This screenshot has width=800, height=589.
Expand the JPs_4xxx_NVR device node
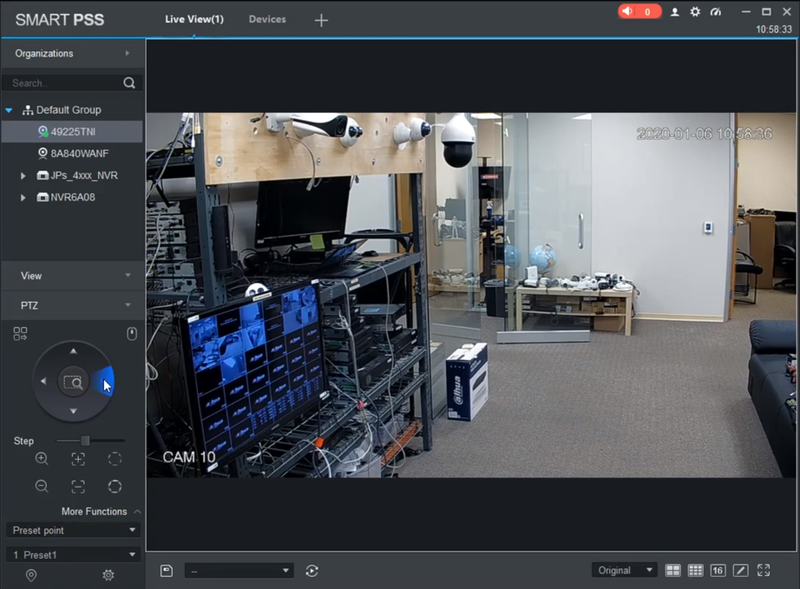[24, 176]
